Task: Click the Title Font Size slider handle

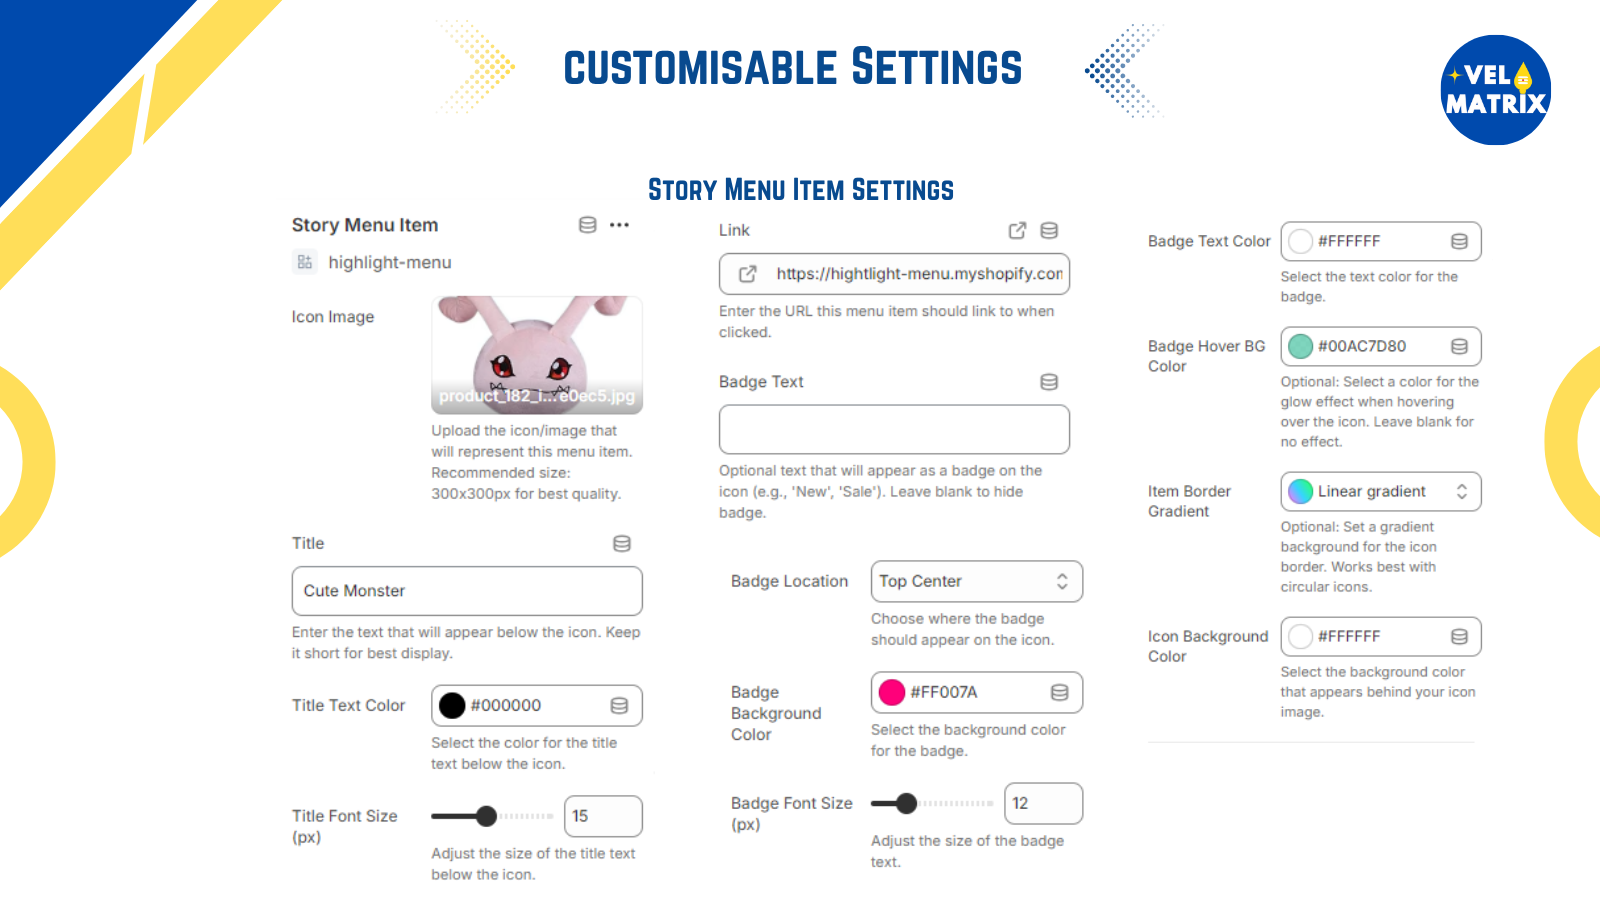Action: point(487,817)
